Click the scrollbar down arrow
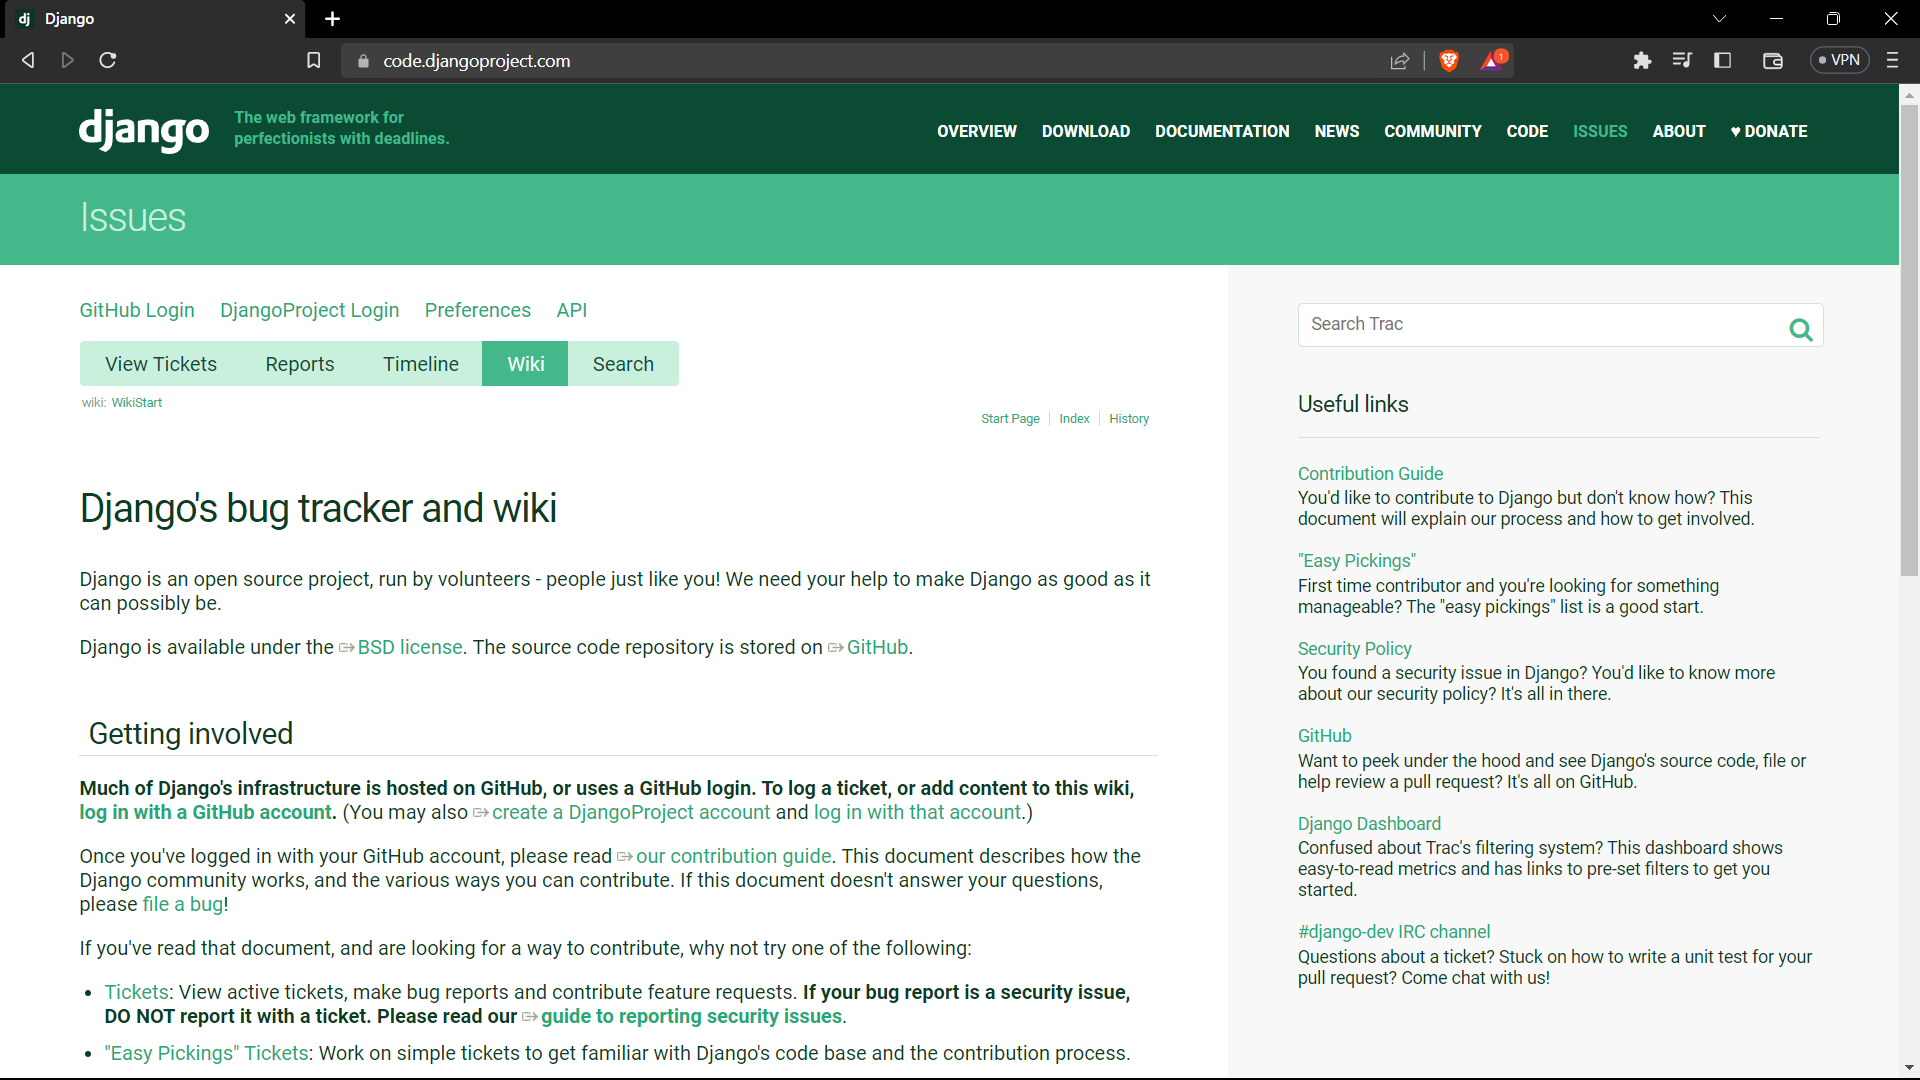The image size is (1920, 1080). [x=1909, y=1067]
